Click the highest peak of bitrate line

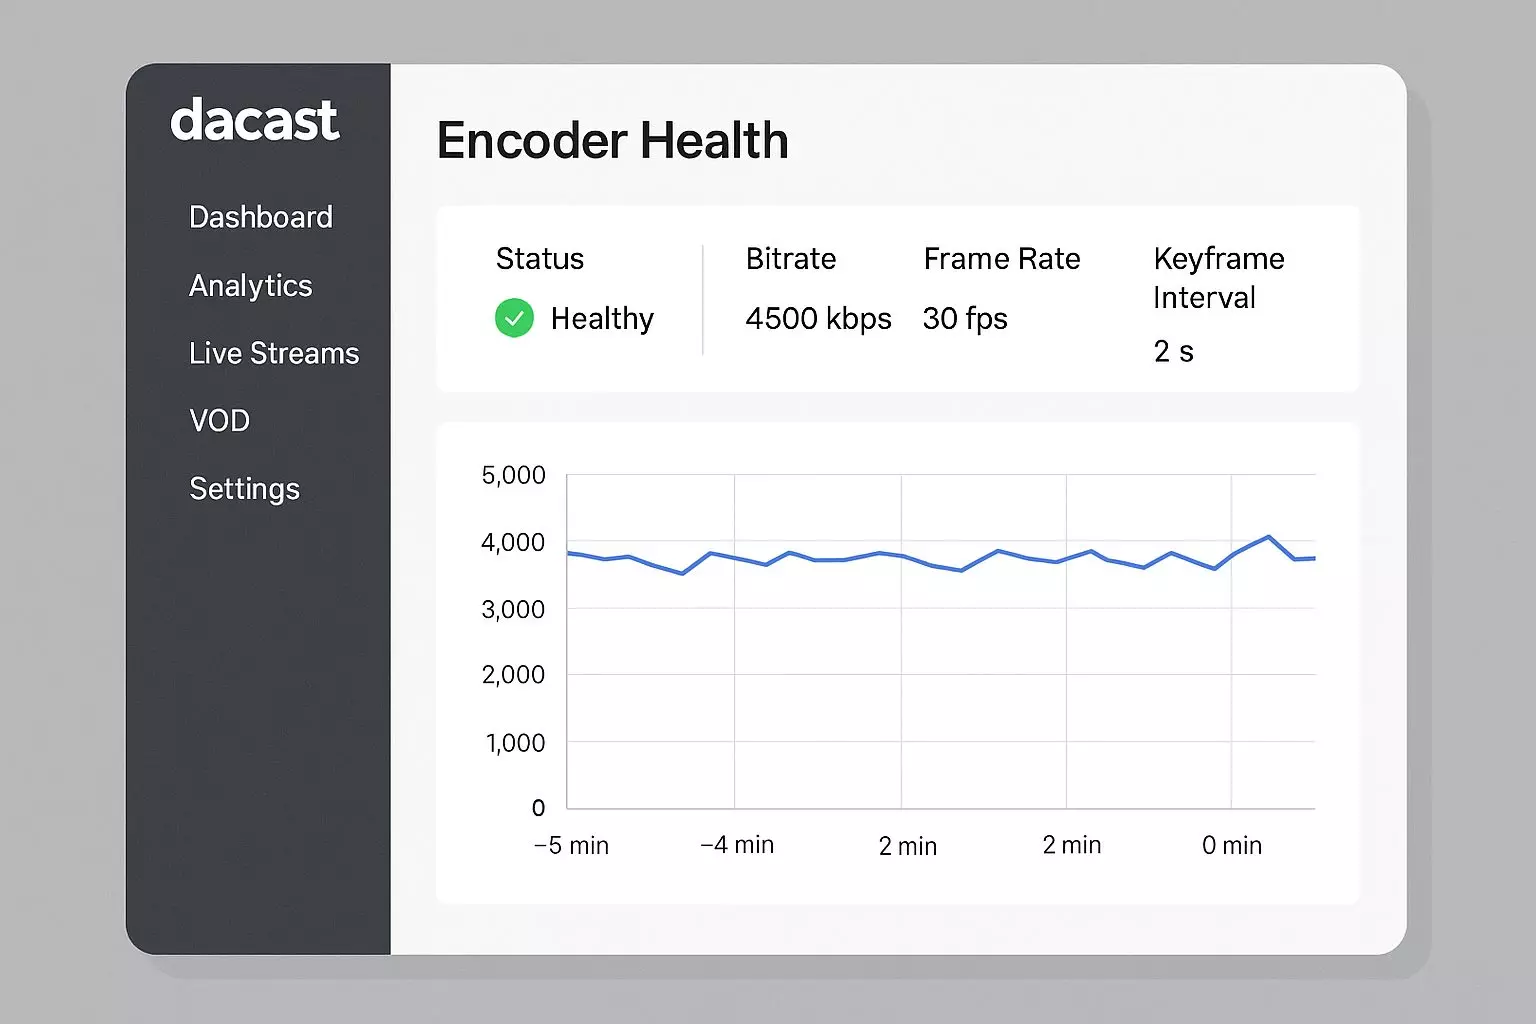click(1269, 537)
